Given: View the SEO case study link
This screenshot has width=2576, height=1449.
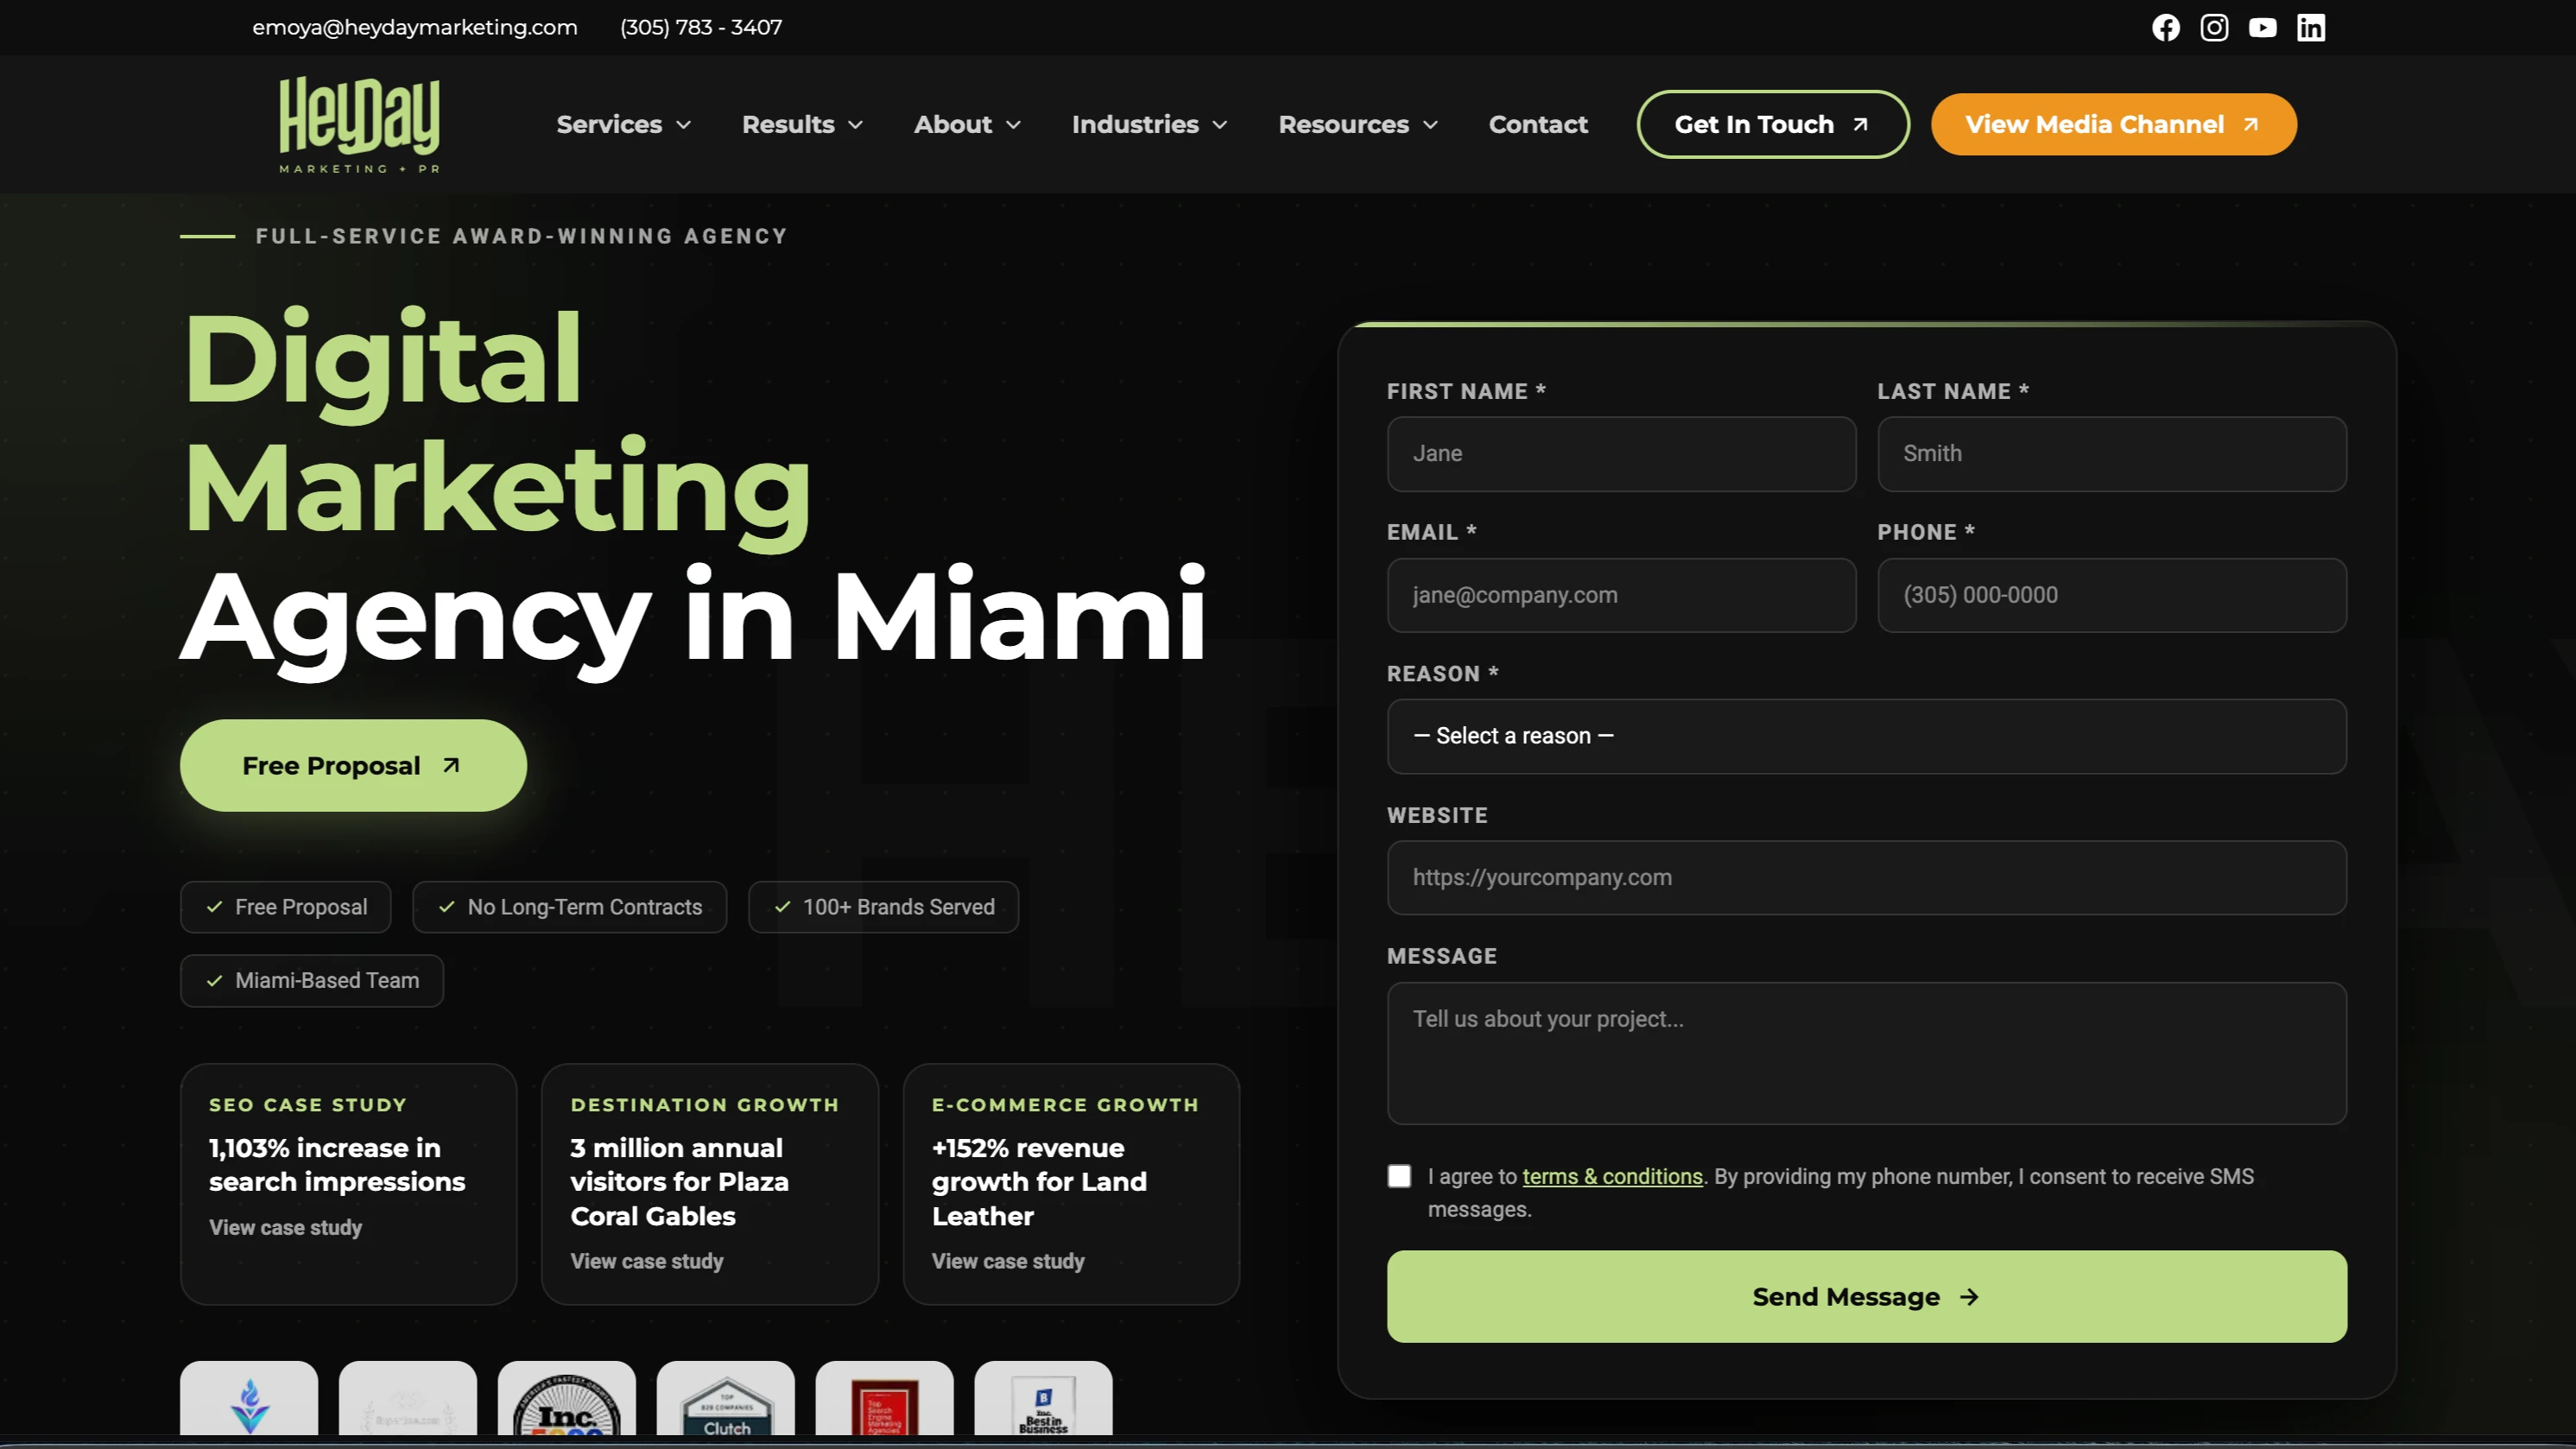Looking at the screenshot, I should pos(285,1227).
